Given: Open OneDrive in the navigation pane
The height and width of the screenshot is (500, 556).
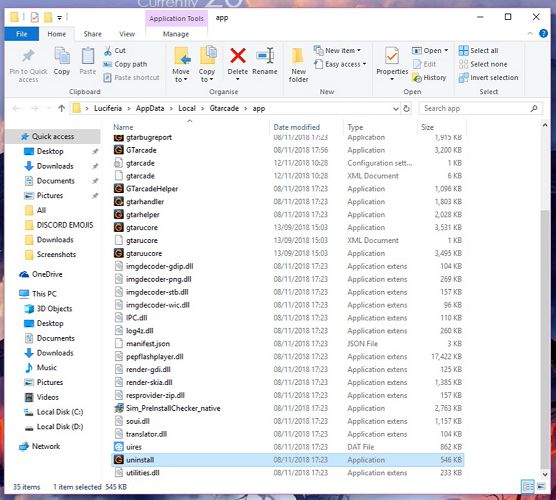Looking at the screenshot, I should tap(47, 274).
